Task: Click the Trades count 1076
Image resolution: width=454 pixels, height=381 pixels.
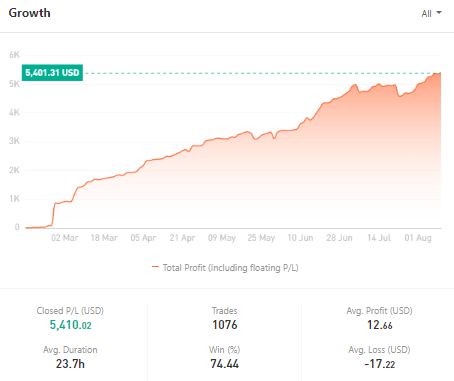Action: coord(225,325)
